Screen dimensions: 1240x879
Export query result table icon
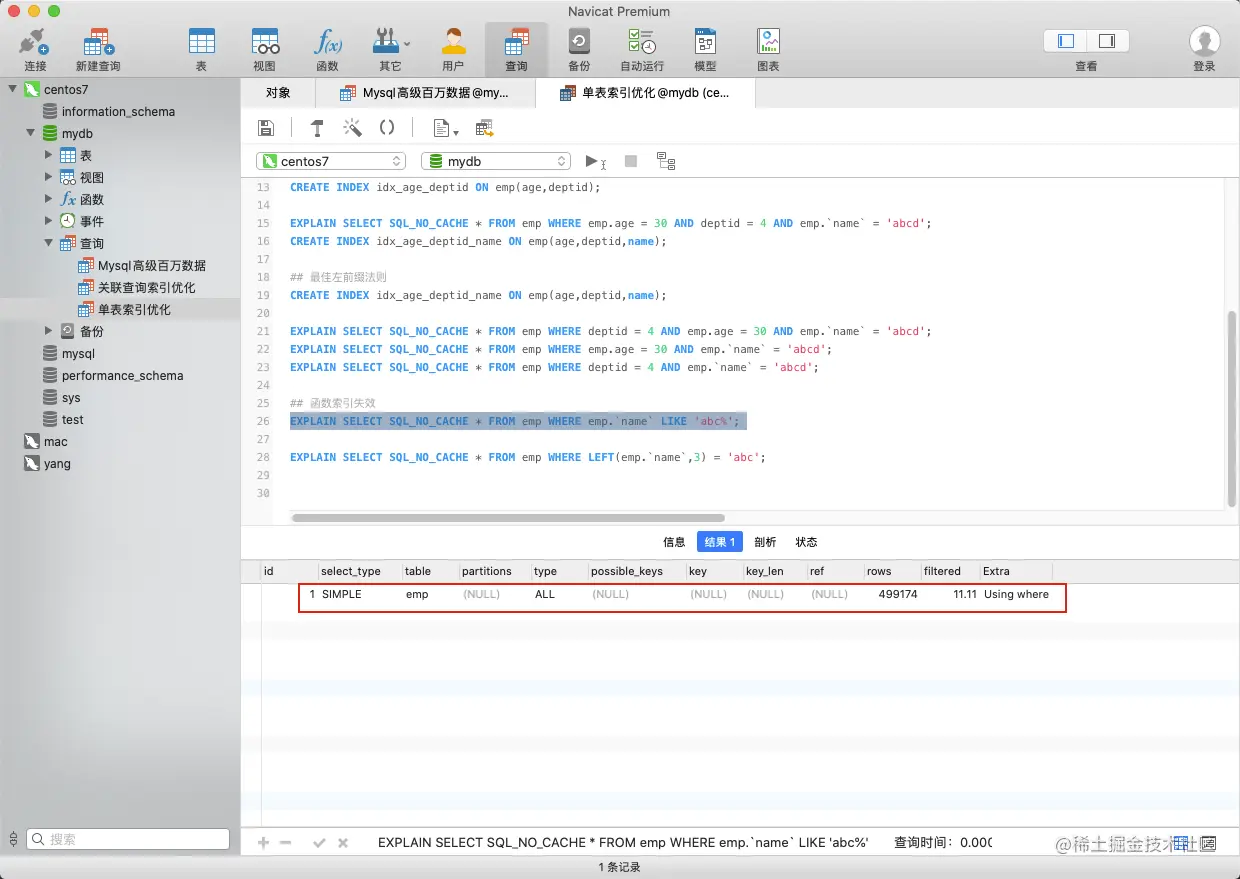click(485, 128)
